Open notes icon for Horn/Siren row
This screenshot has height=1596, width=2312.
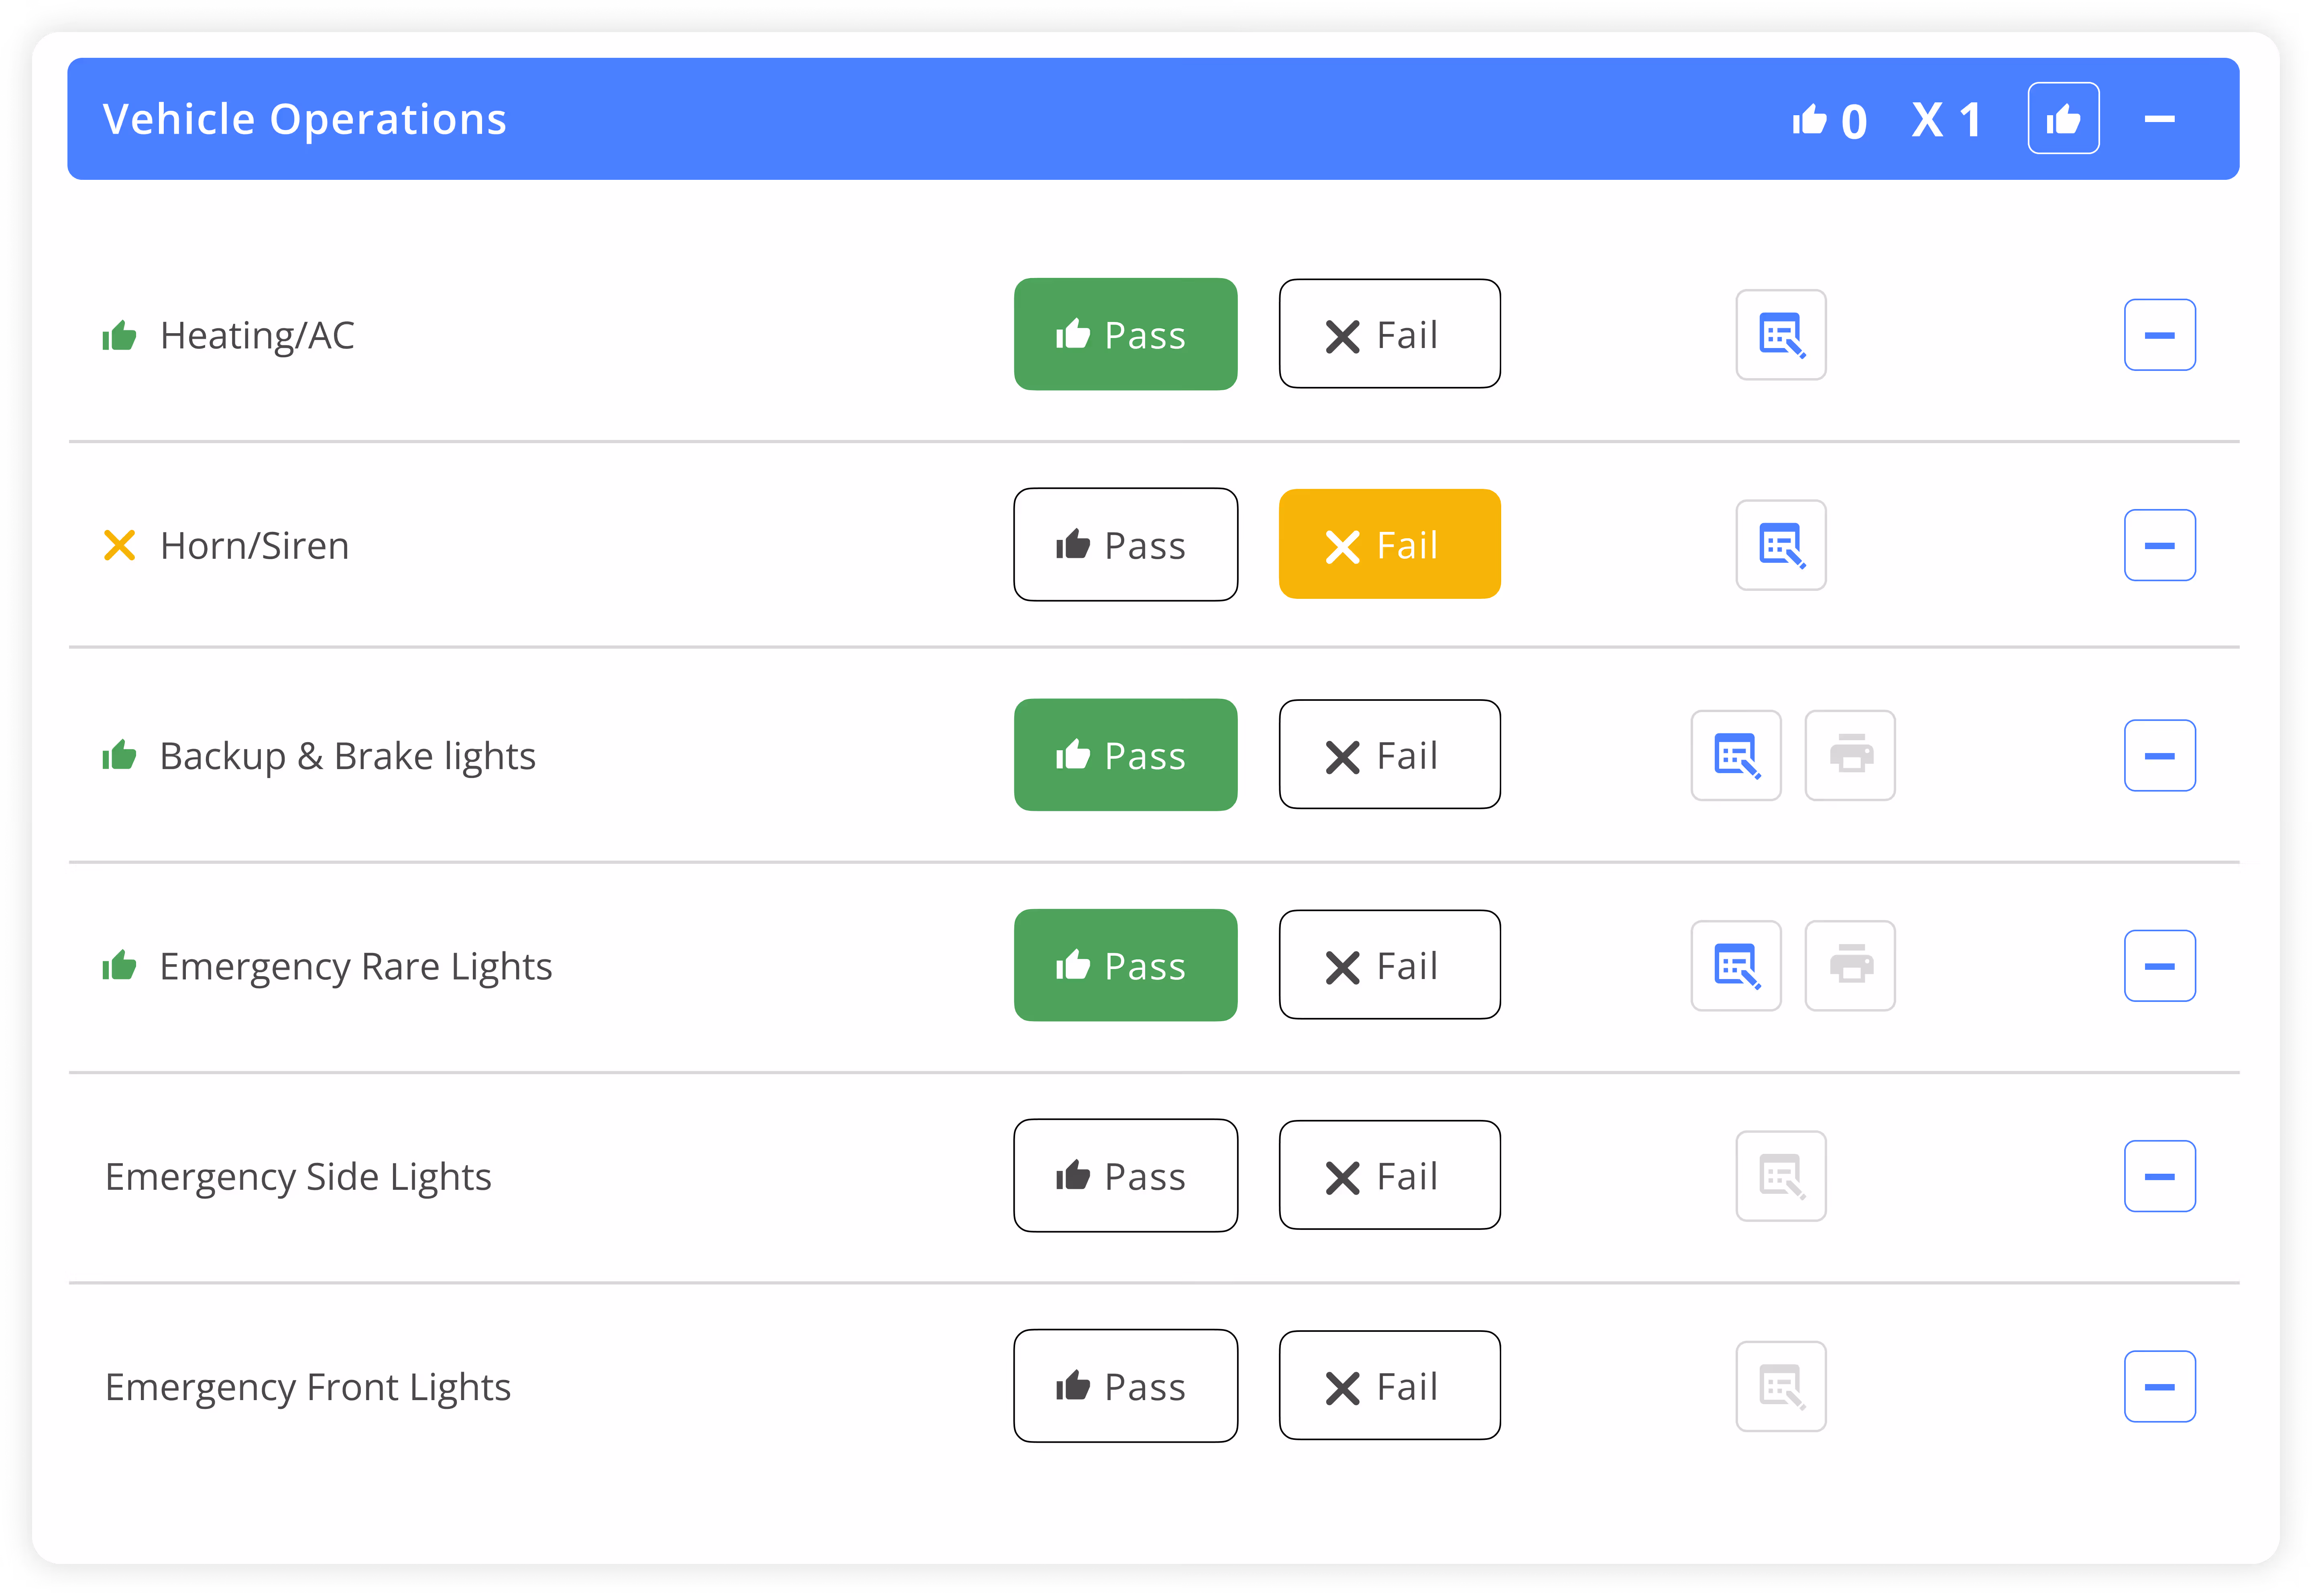pos(1780,545)
